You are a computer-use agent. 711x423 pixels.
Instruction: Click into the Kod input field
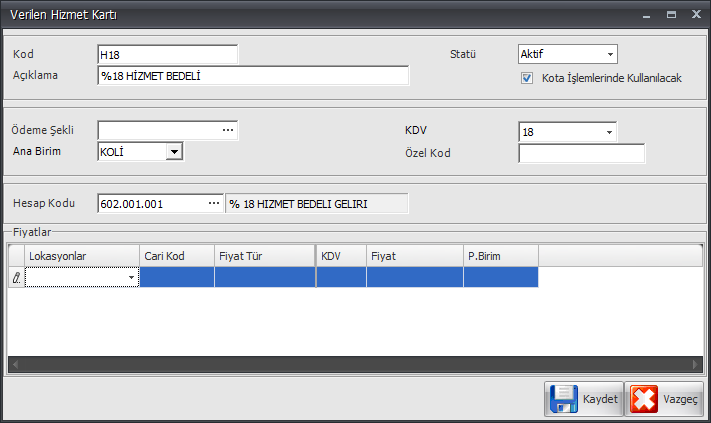(167, 54)
